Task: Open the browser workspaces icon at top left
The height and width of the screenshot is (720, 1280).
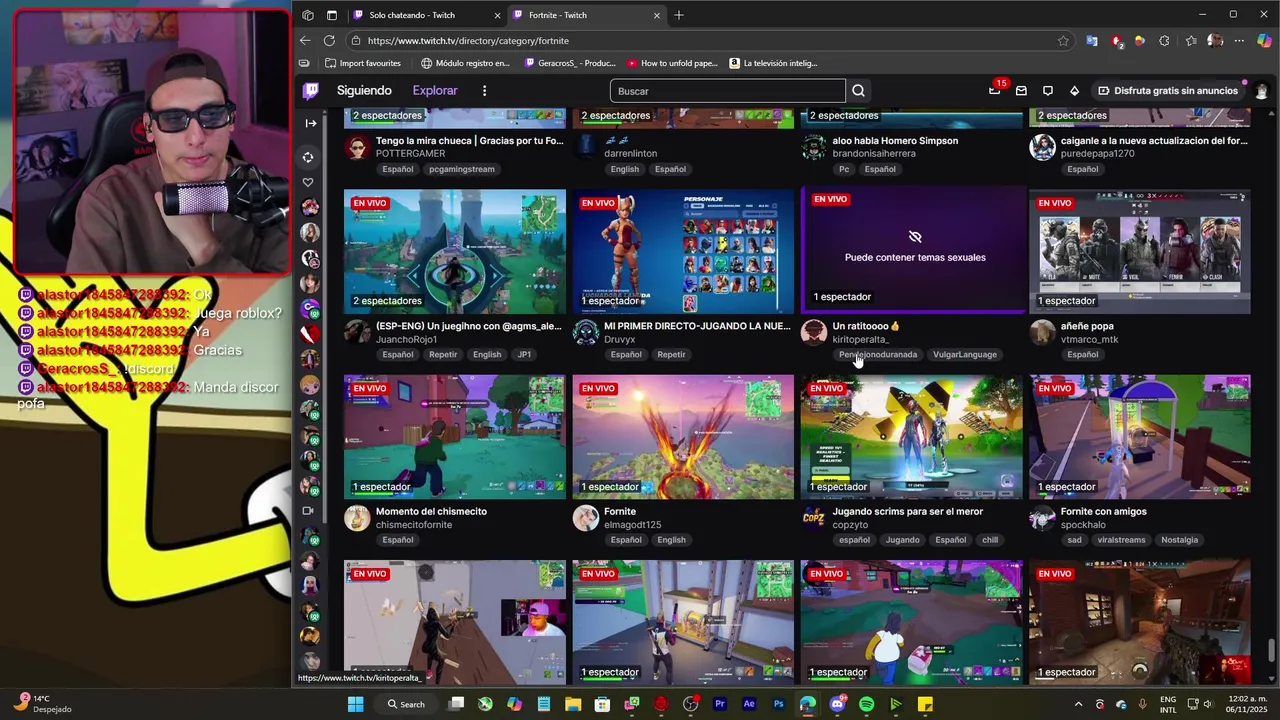Action: [x=308, y=15]
